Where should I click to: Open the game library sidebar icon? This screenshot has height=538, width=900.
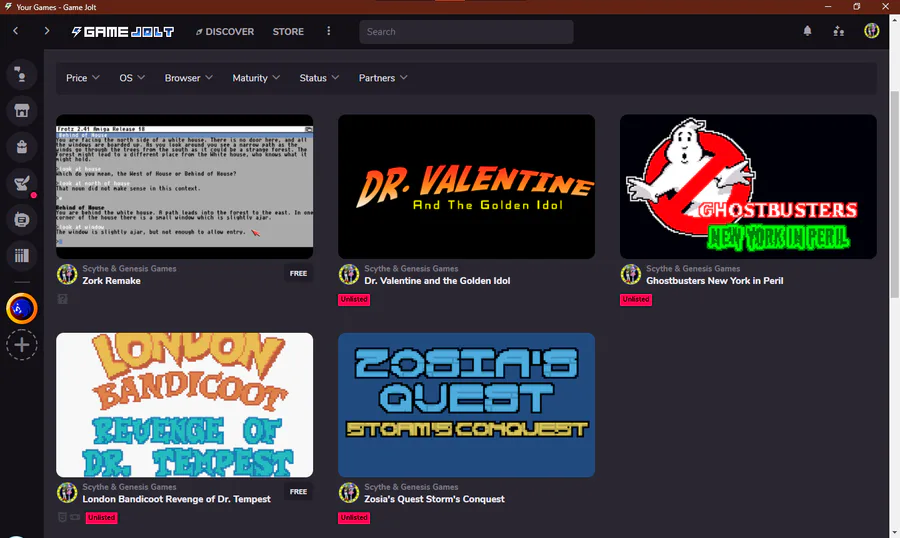pos(22,256)
